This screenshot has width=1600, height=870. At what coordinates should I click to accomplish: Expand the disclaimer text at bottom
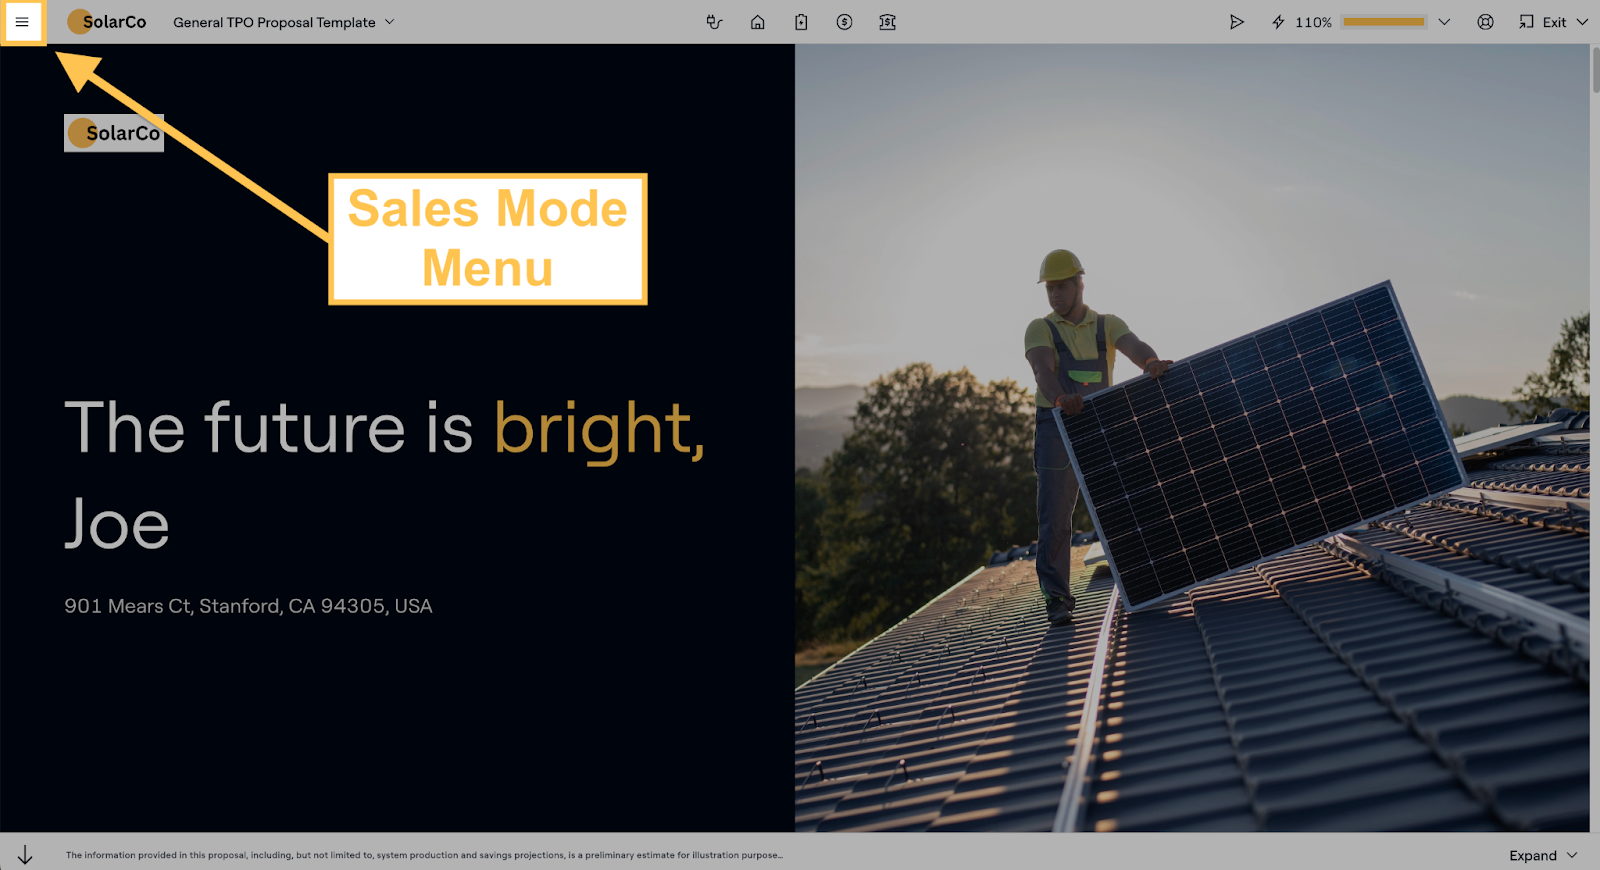pyautogui.click(x=1543, y=855)
